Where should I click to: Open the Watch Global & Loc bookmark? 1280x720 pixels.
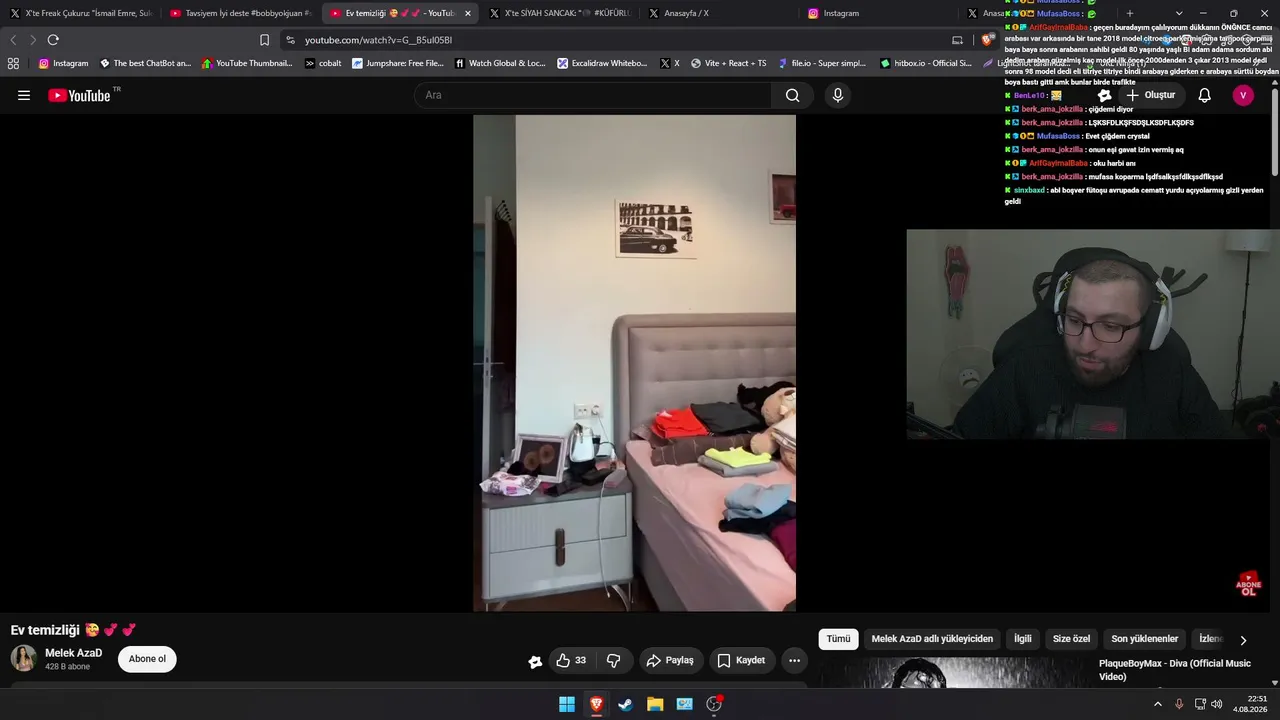500,63
